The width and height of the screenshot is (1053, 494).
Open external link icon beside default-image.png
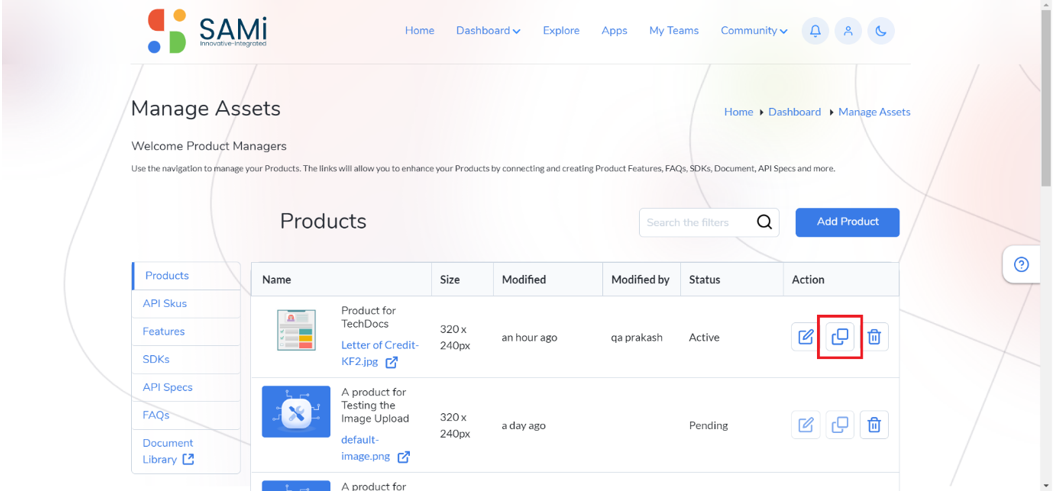click(404, 457)
